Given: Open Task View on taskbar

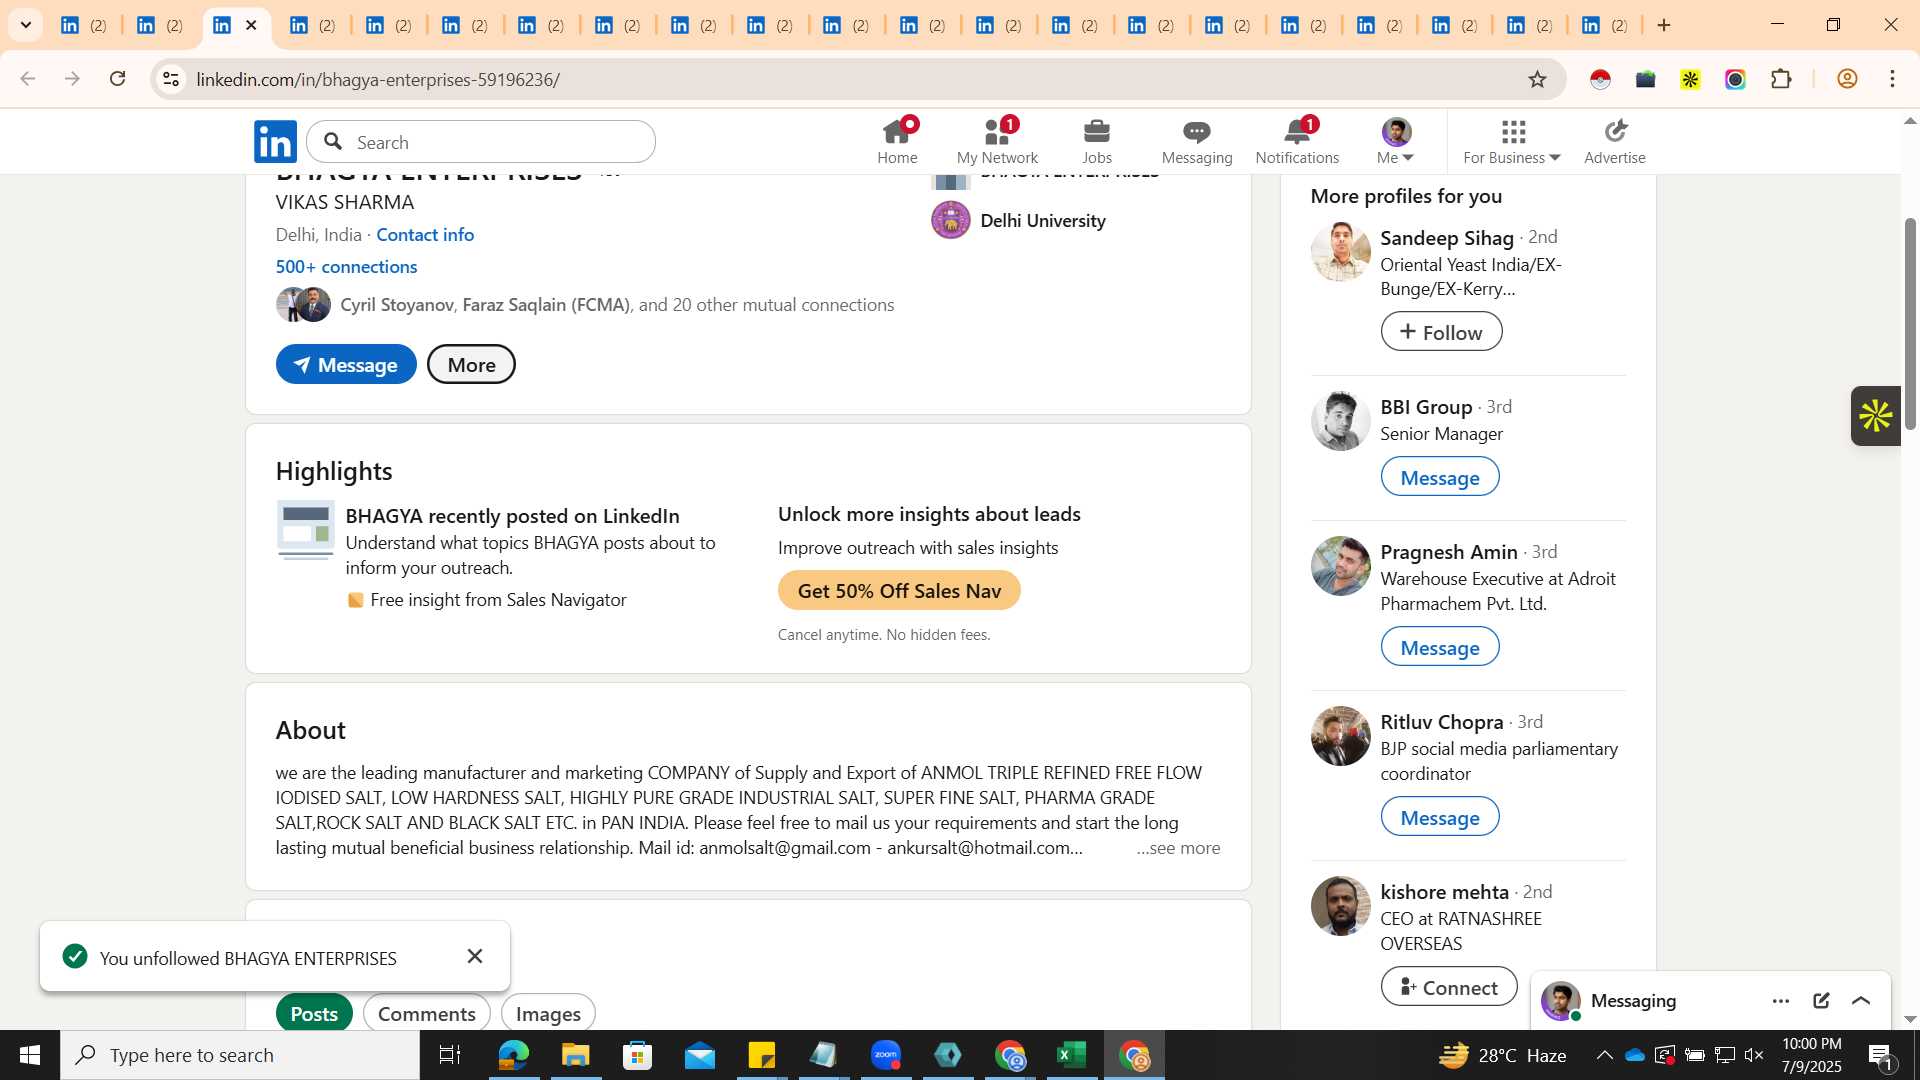Looking at the screenshot, I should 449,1055.
